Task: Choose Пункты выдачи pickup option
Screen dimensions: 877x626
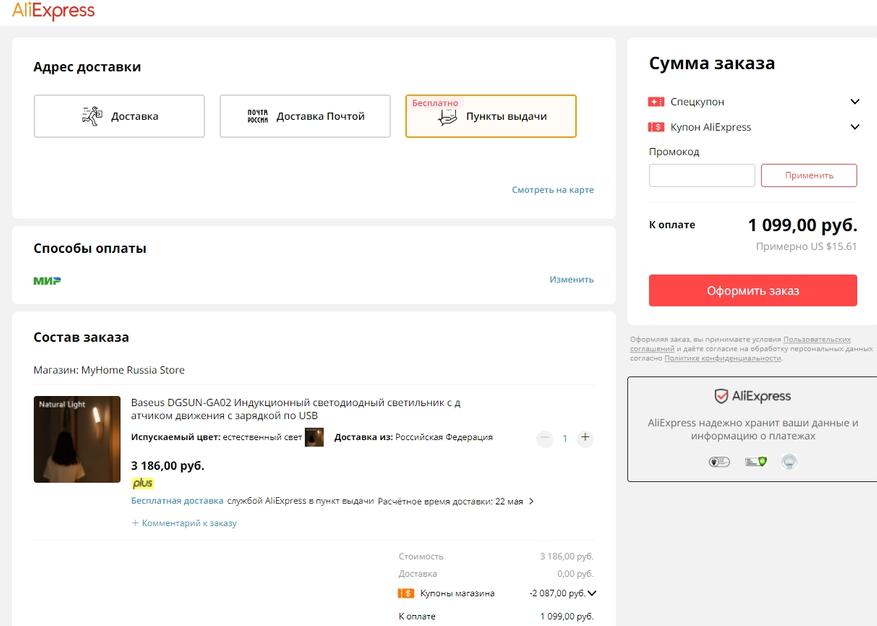Action: (490, 116)
